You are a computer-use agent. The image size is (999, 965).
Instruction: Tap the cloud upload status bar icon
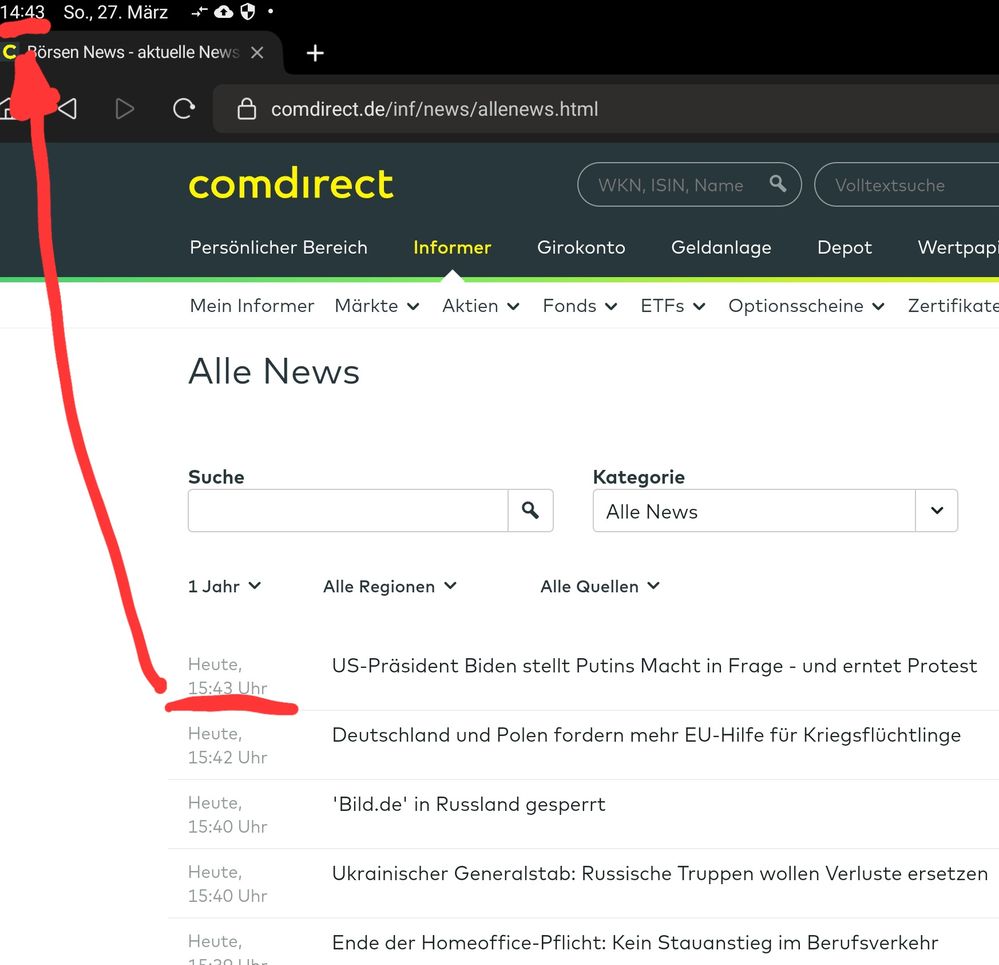(x=223, y=11)
